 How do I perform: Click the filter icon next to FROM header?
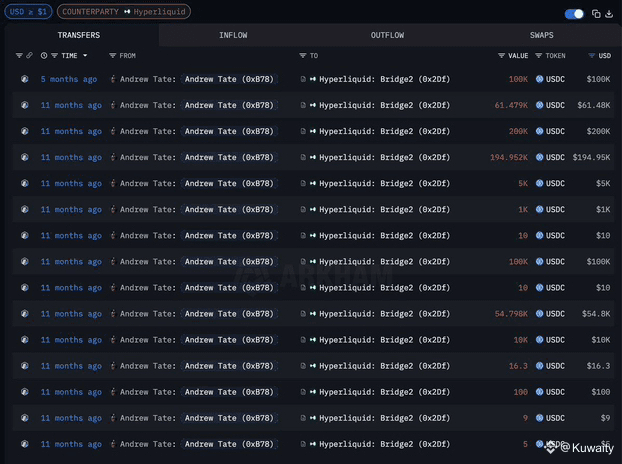(113, 56)
